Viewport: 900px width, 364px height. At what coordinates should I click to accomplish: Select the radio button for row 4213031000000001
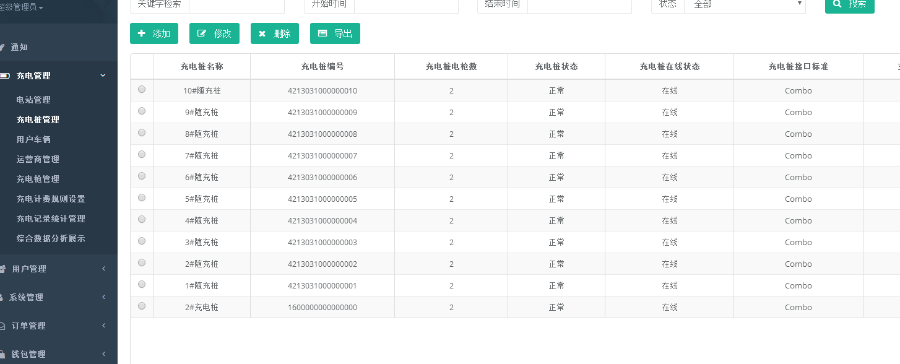coord(142,284)
